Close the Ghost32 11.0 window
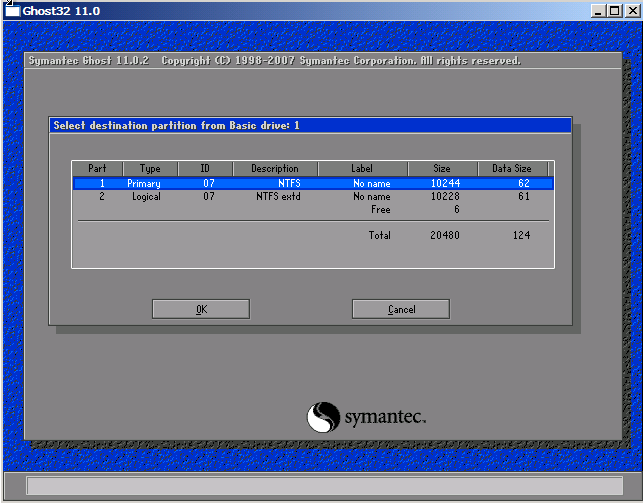Screen dimensions: 643x503 coord(632,11)
